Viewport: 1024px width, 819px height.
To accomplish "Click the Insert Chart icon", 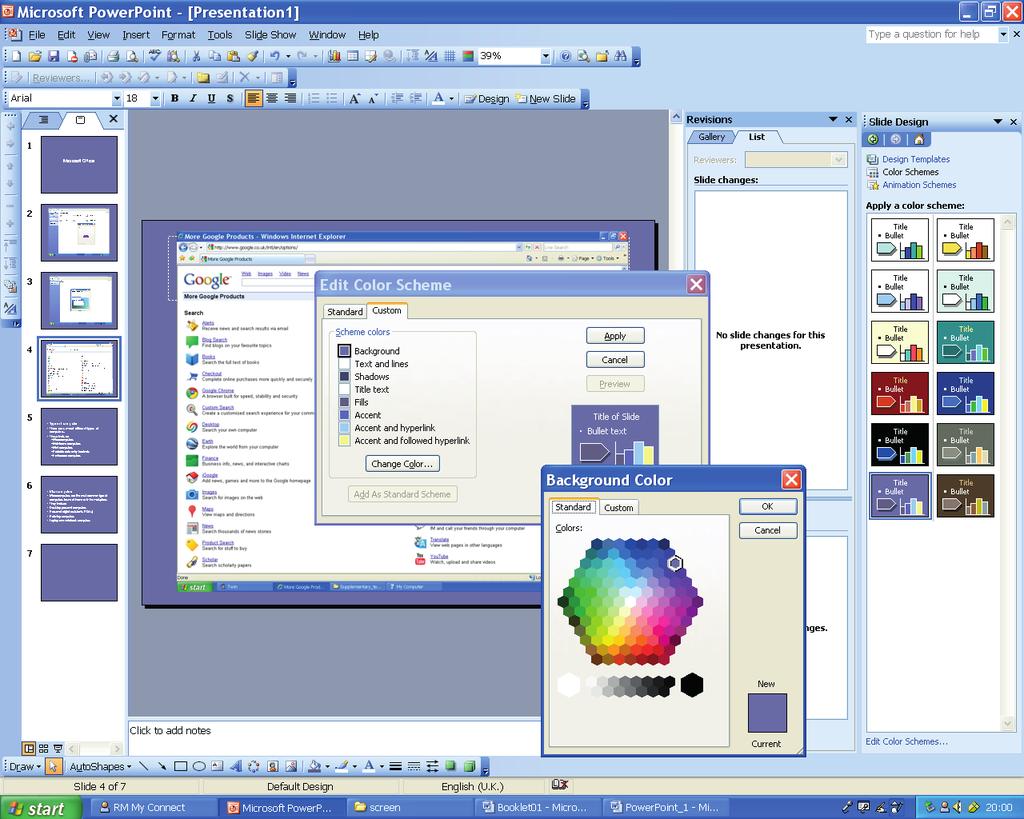I will [334, 57].
